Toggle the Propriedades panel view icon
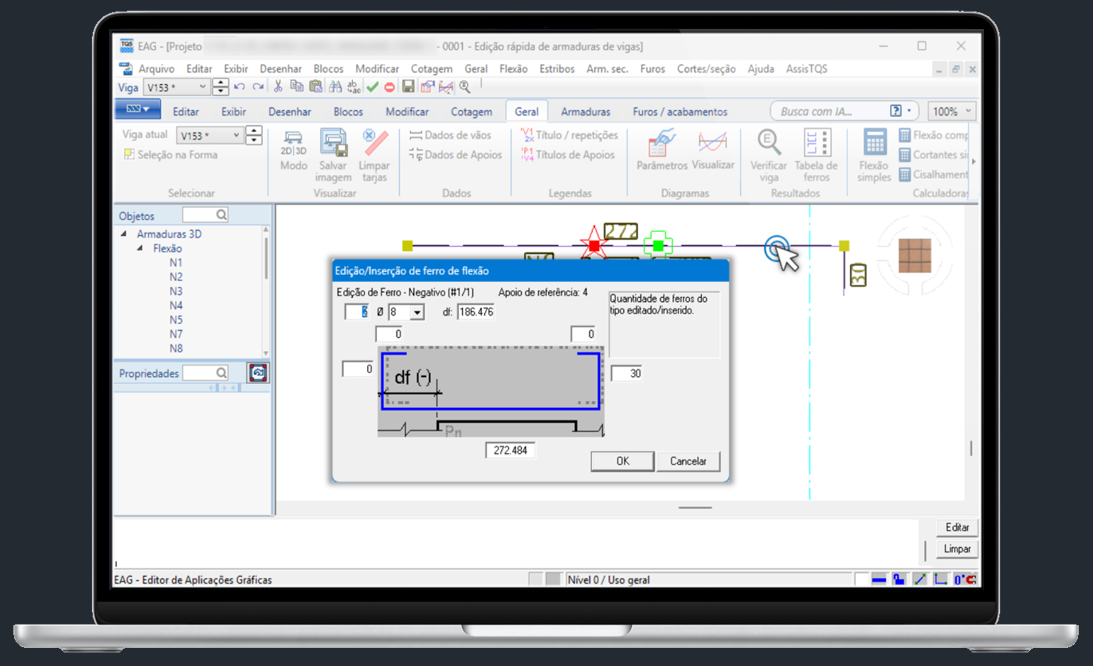Viewport: 1093px width, 666px height. click(258, 373)
